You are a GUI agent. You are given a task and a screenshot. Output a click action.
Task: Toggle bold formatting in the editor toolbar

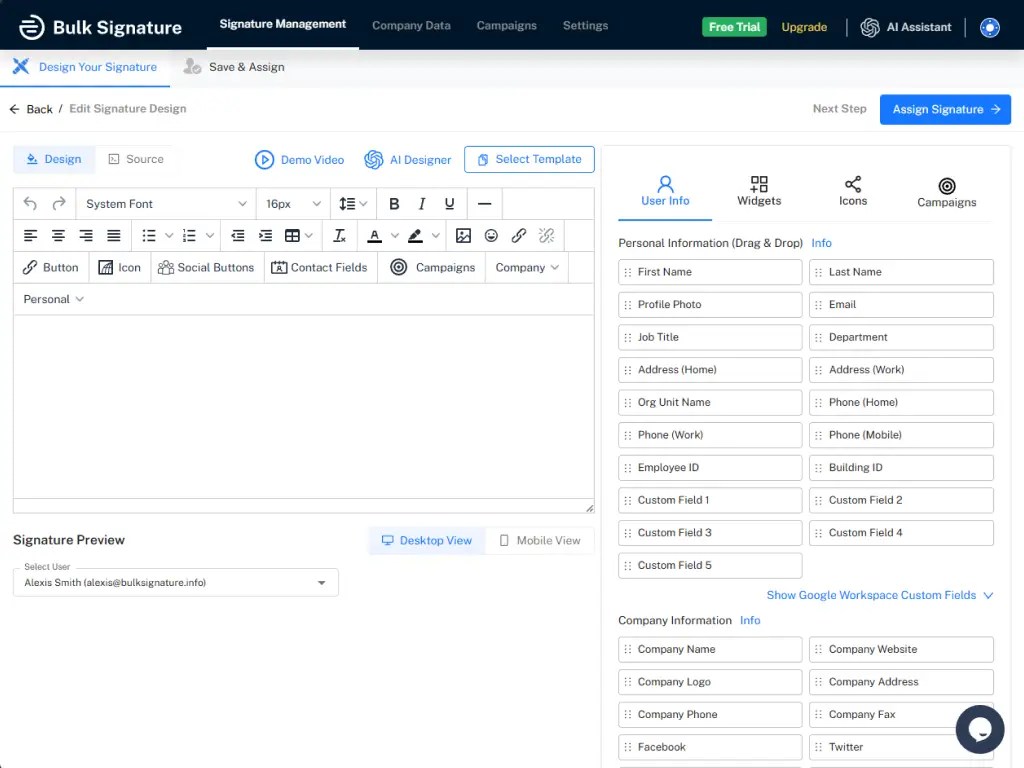[x=394, y=204]
